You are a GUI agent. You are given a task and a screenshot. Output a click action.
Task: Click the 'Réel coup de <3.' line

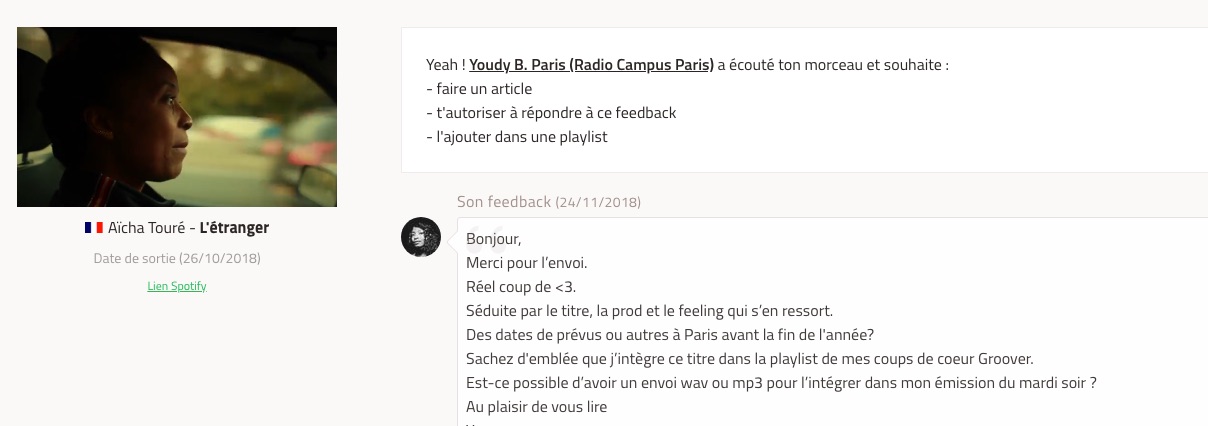pyautogui.click(x=521, y=288)
